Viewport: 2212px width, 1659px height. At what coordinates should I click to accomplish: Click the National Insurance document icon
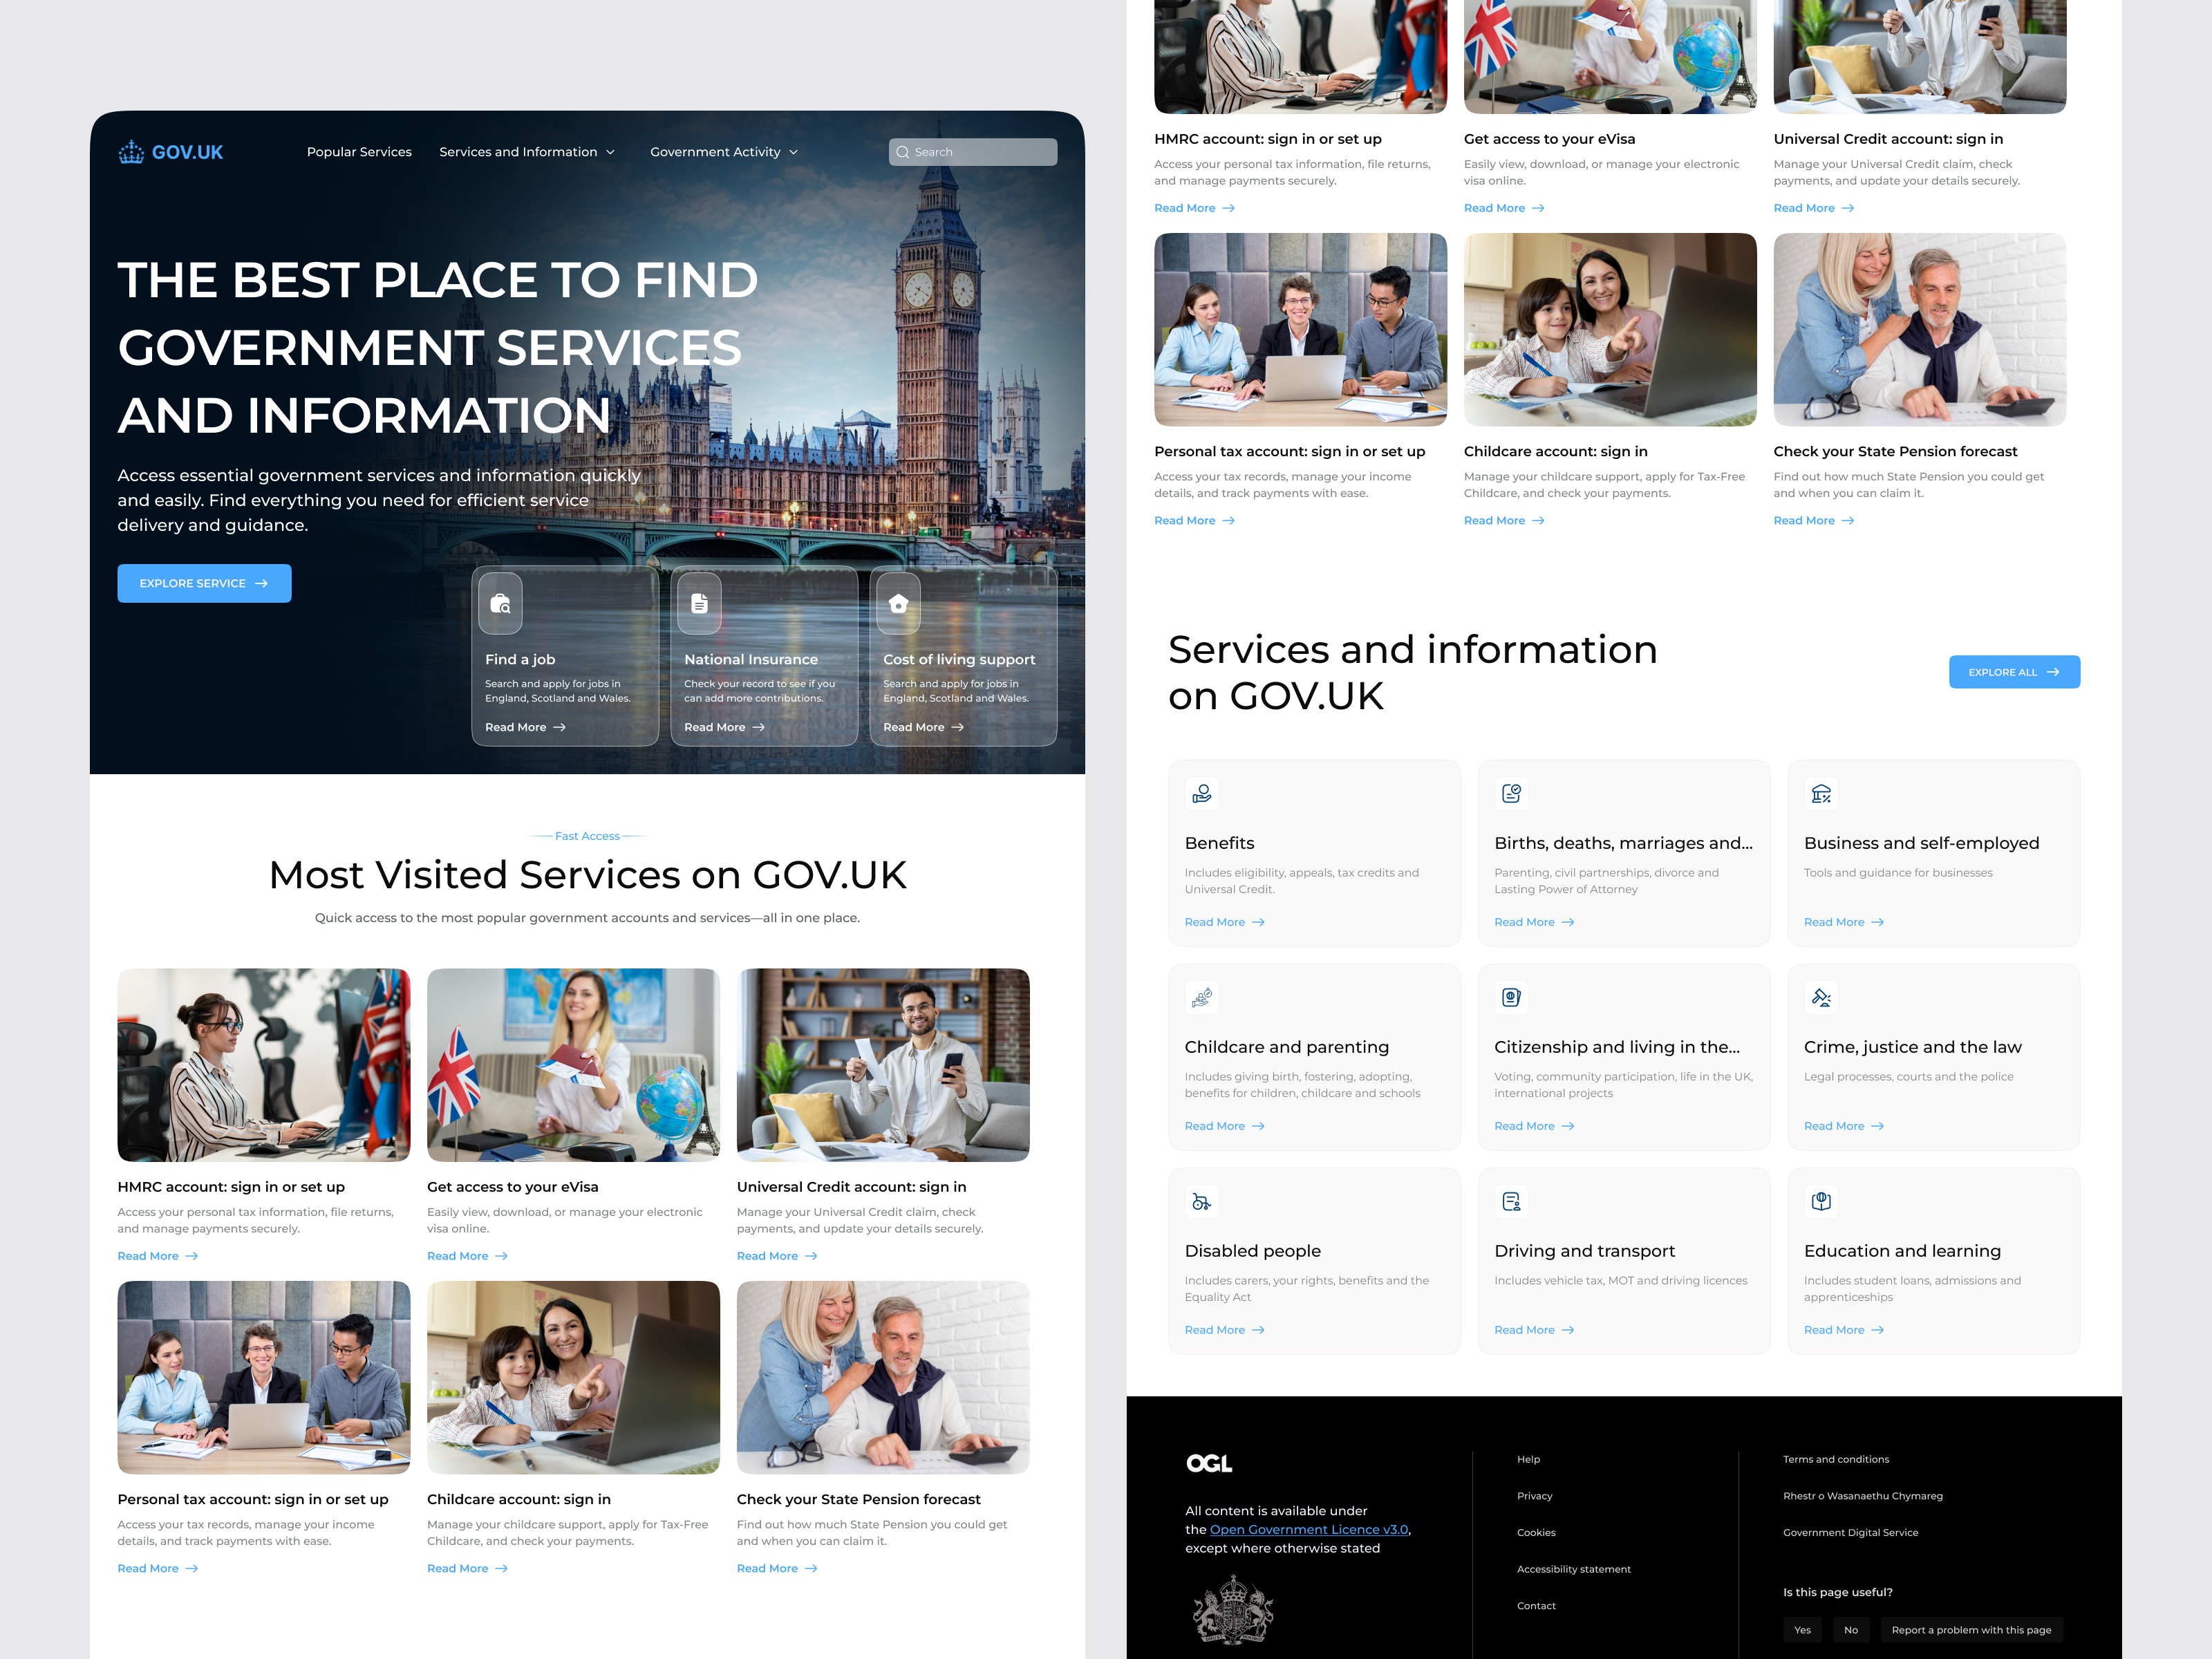point(699,603)
